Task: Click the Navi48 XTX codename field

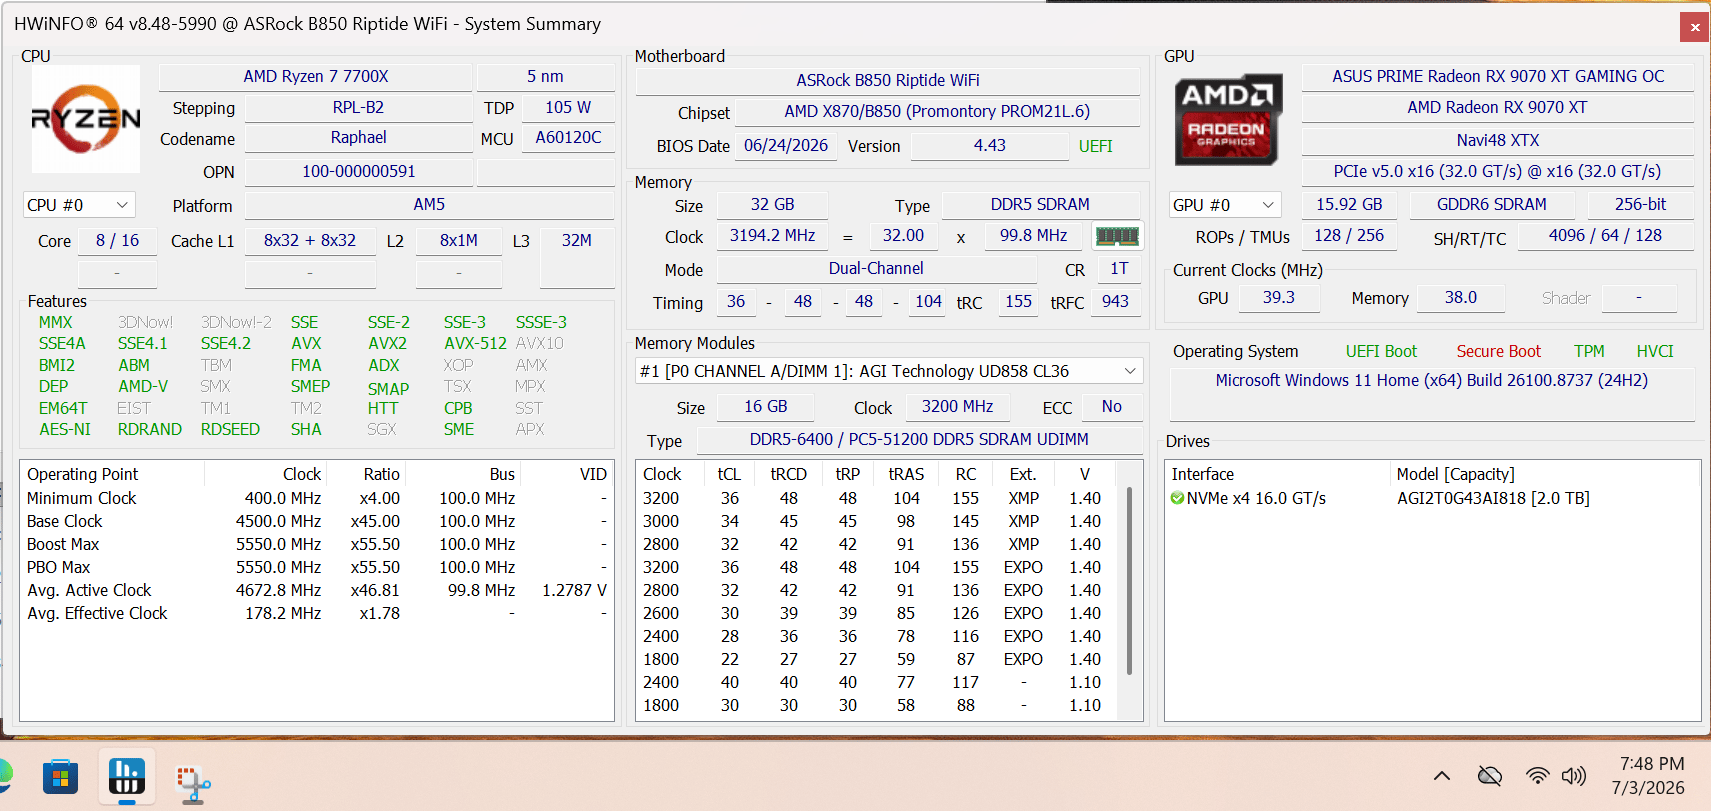Action: coord(1498,141)
